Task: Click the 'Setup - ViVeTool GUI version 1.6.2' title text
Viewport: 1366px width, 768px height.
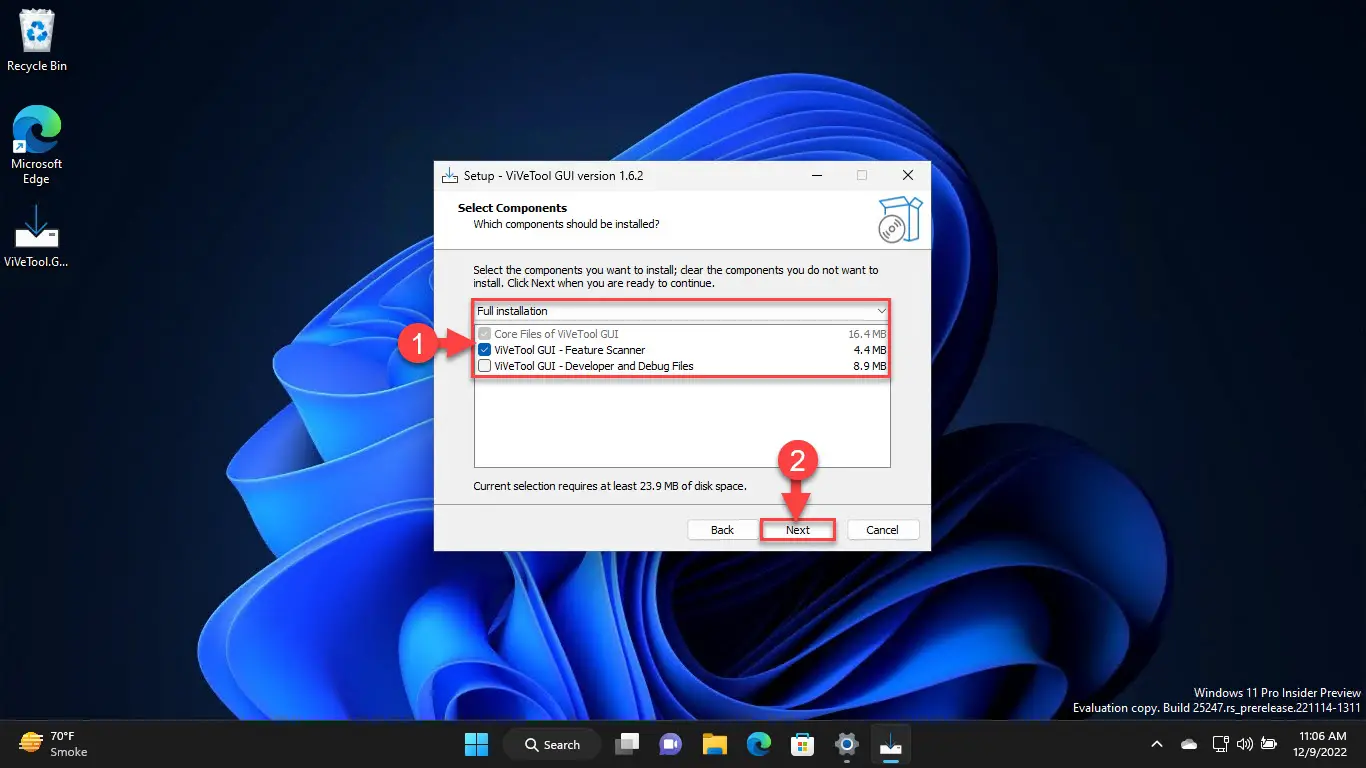Action: click(x=553, y=175)
